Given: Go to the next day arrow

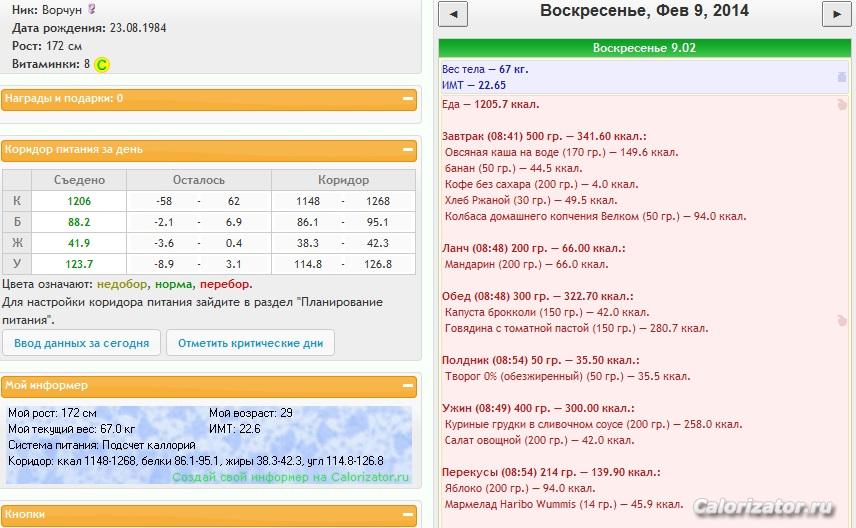Looking at the screenshot, I should click(836, 15).
